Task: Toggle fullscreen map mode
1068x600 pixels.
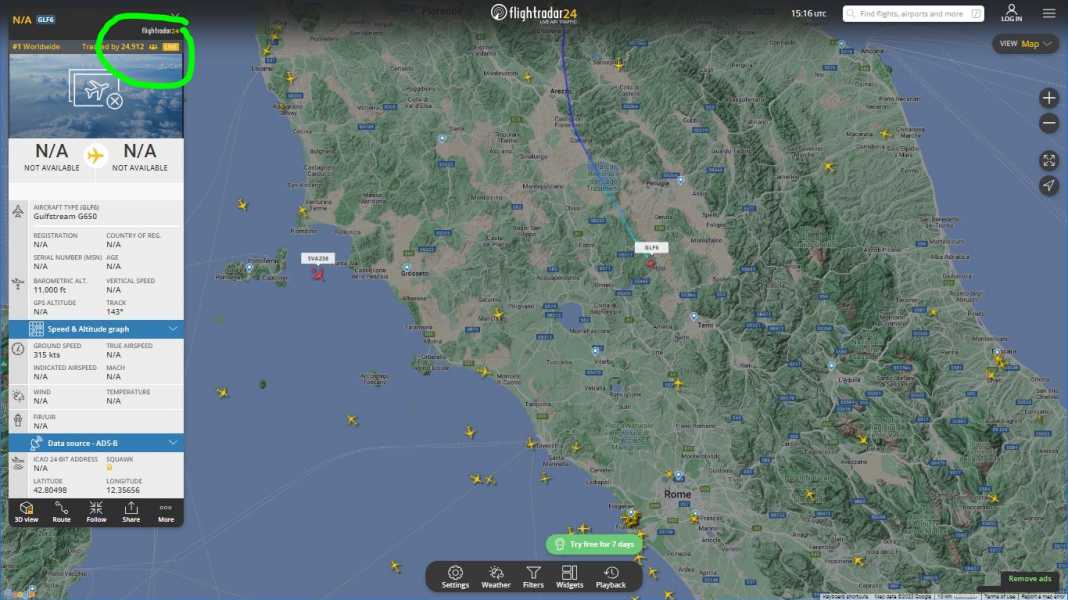Action: pos(1049,161)
